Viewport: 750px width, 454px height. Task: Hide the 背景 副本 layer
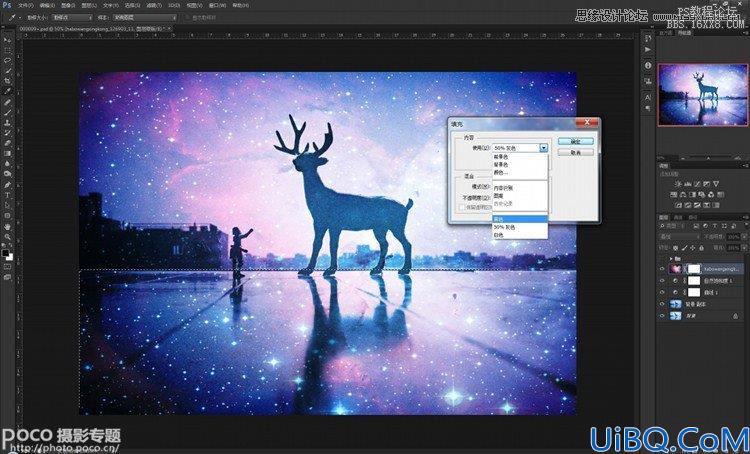pyautogui.click(x=662, y=304)
